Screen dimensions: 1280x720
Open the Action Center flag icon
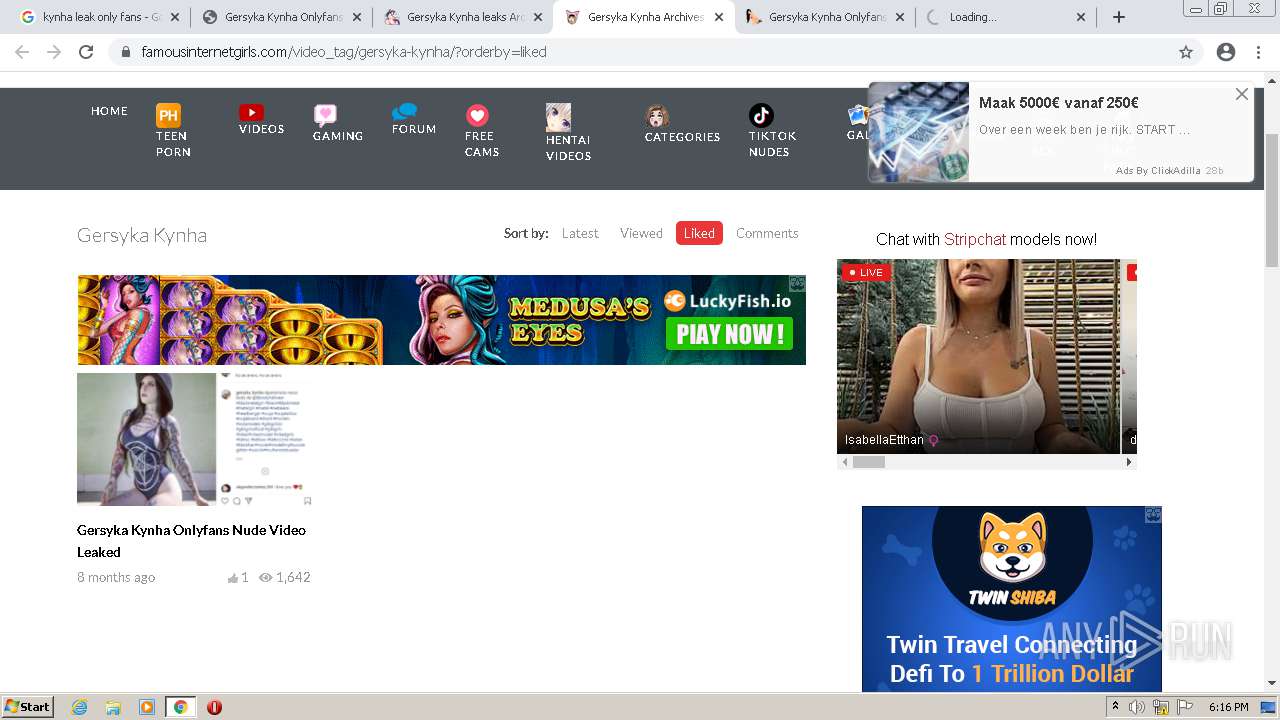[1185, 707]
